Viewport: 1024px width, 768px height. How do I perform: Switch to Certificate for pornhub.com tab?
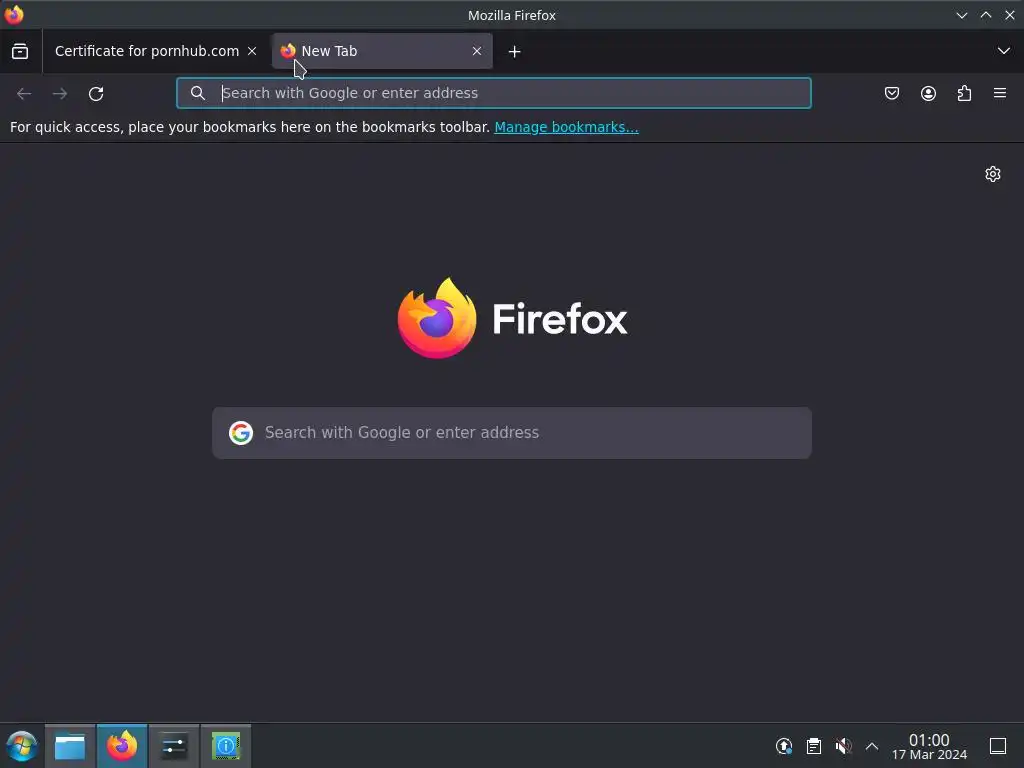tap(147, 51)
